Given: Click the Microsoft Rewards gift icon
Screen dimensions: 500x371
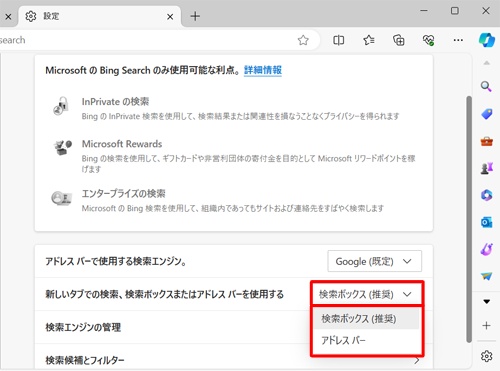Looking at the screenshot, I should click(62, 147).
